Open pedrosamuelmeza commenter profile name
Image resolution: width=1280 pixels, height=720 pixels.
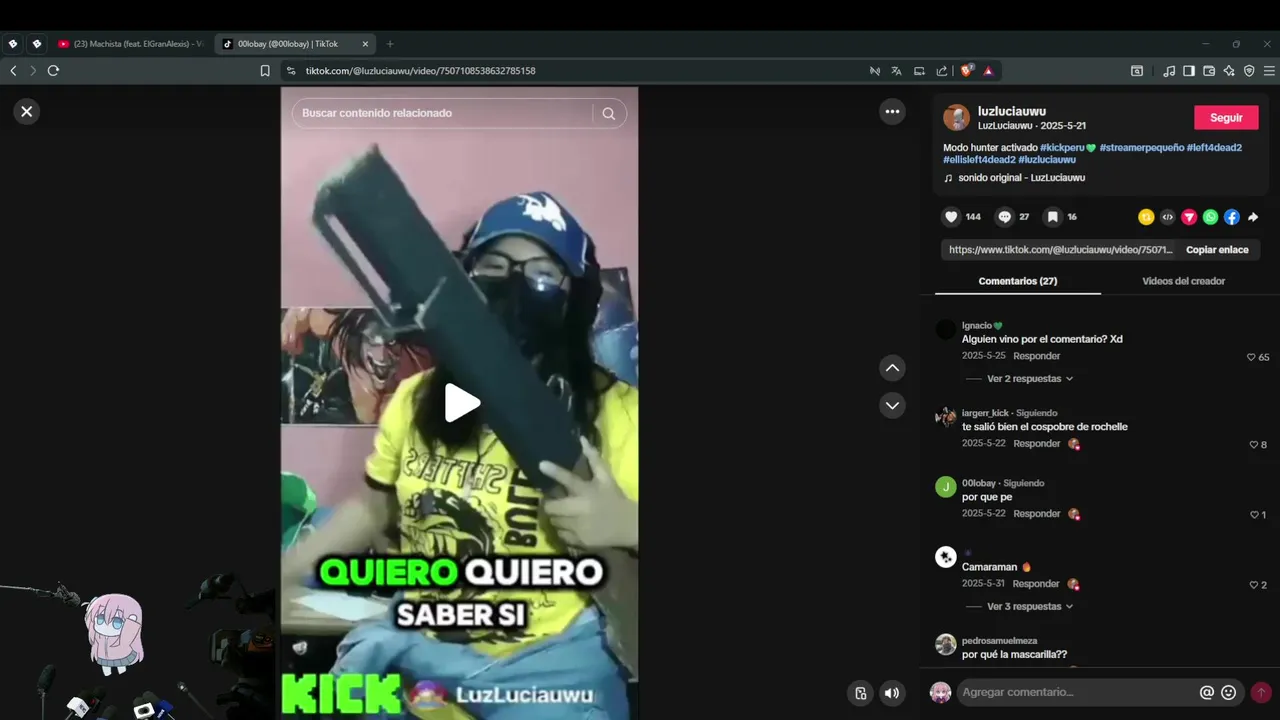(x=999, y=641)
